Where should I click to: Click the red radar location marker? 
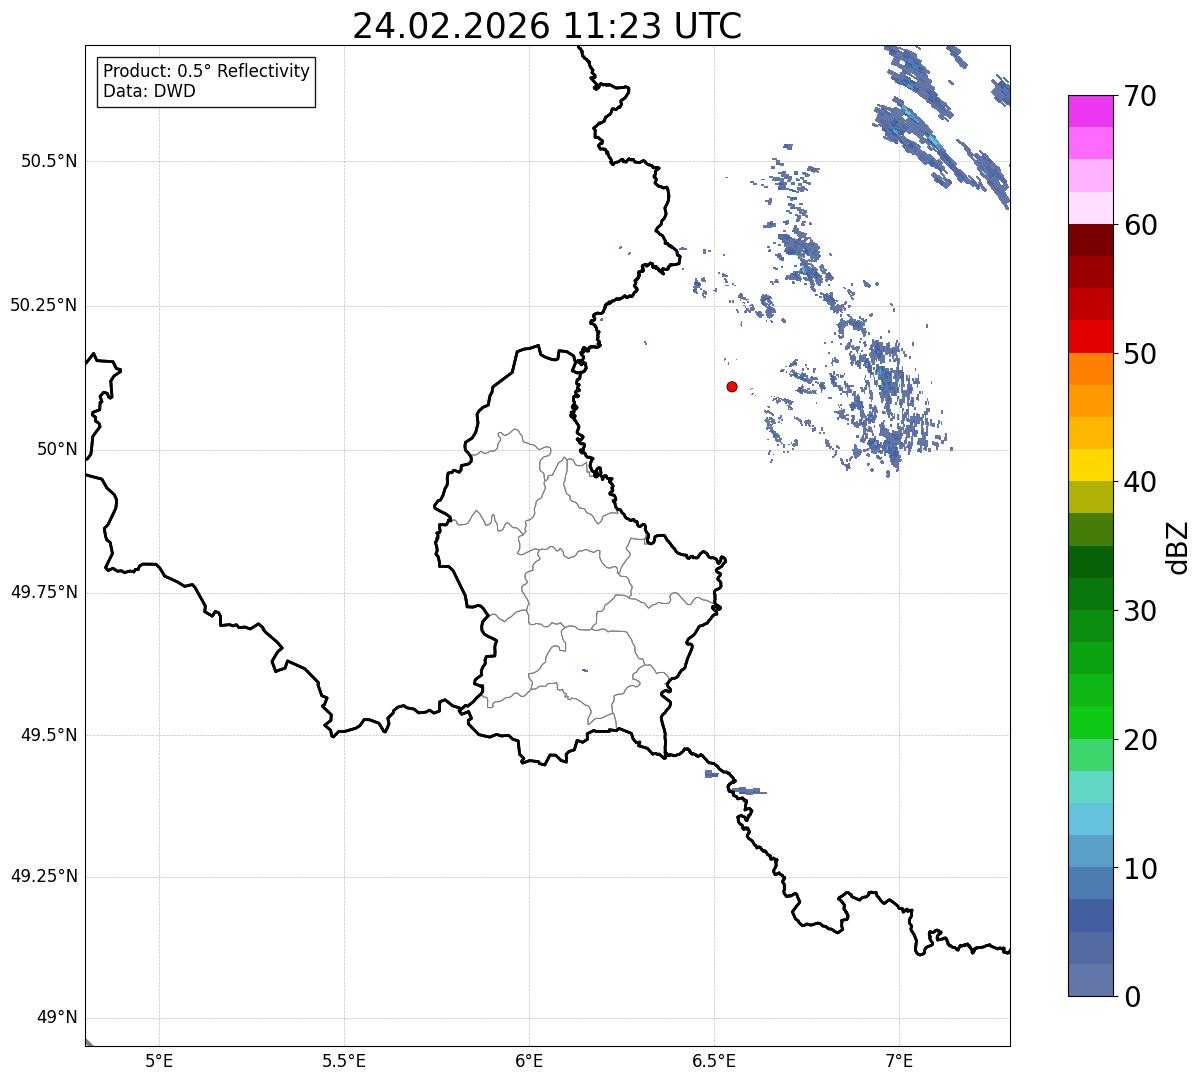pyautogui.click(x=732, y=386)
